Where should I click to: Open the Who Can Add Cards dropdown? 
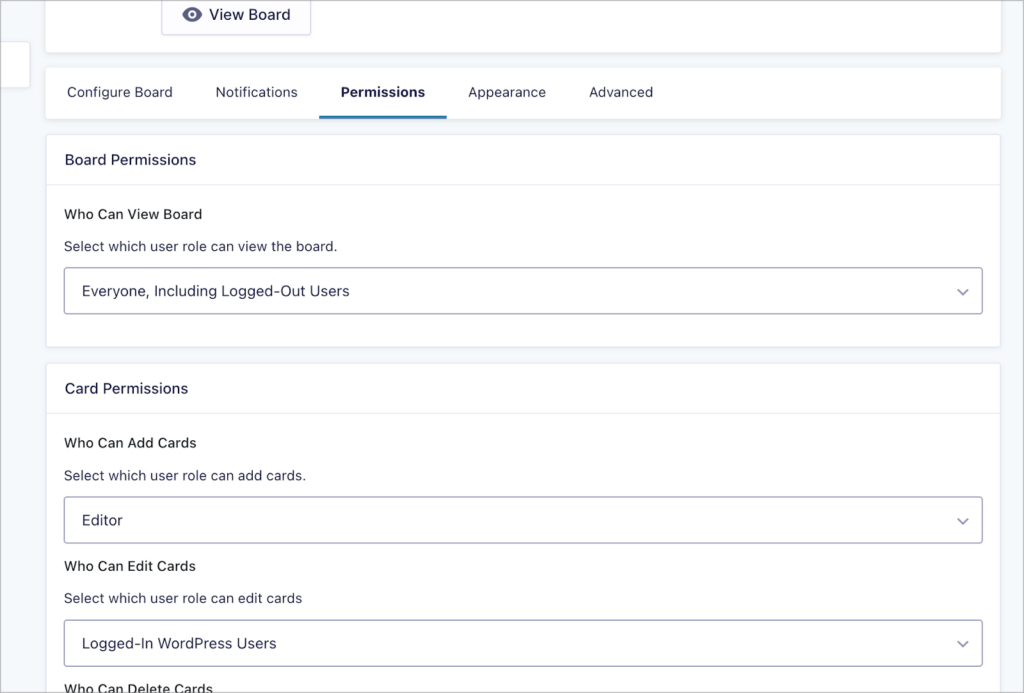[523, 520]
